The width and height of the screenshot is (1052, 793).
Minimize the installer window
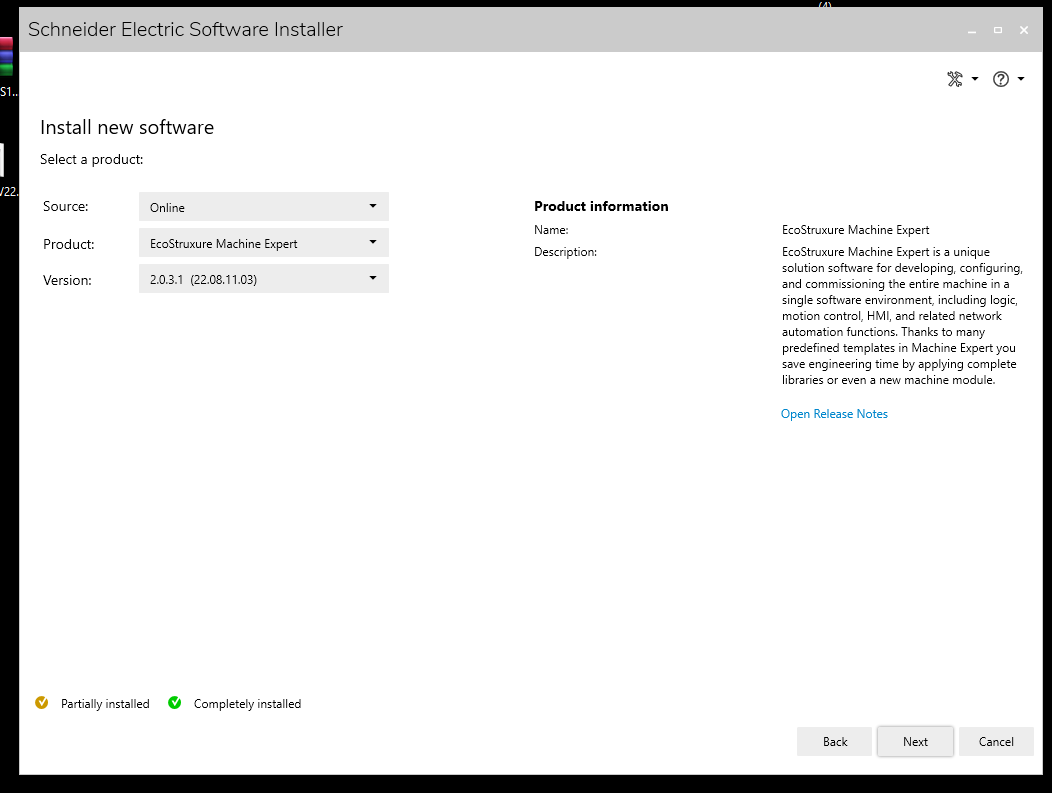[x=971, y=30]
